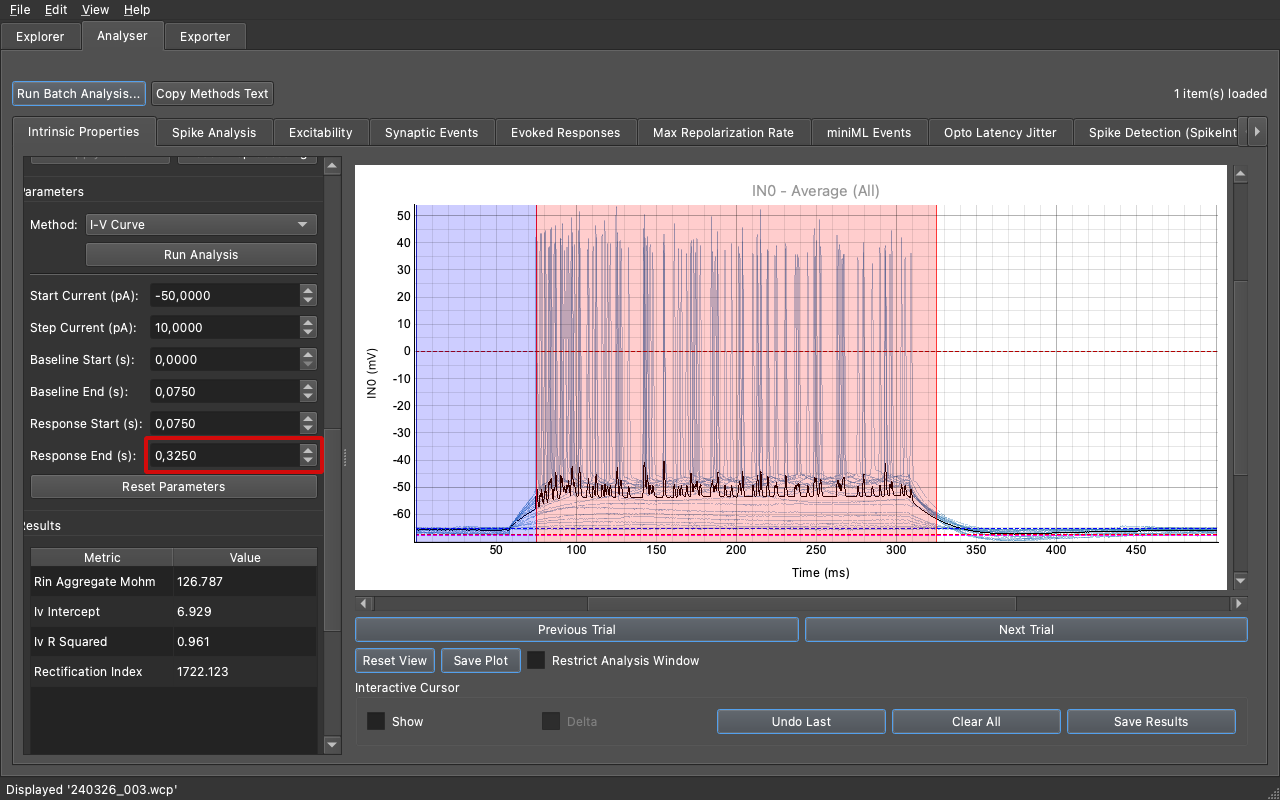Increase Response End with up arrow
The width and height of the screenshot is (1280, 800).
[x=308, y=450]
